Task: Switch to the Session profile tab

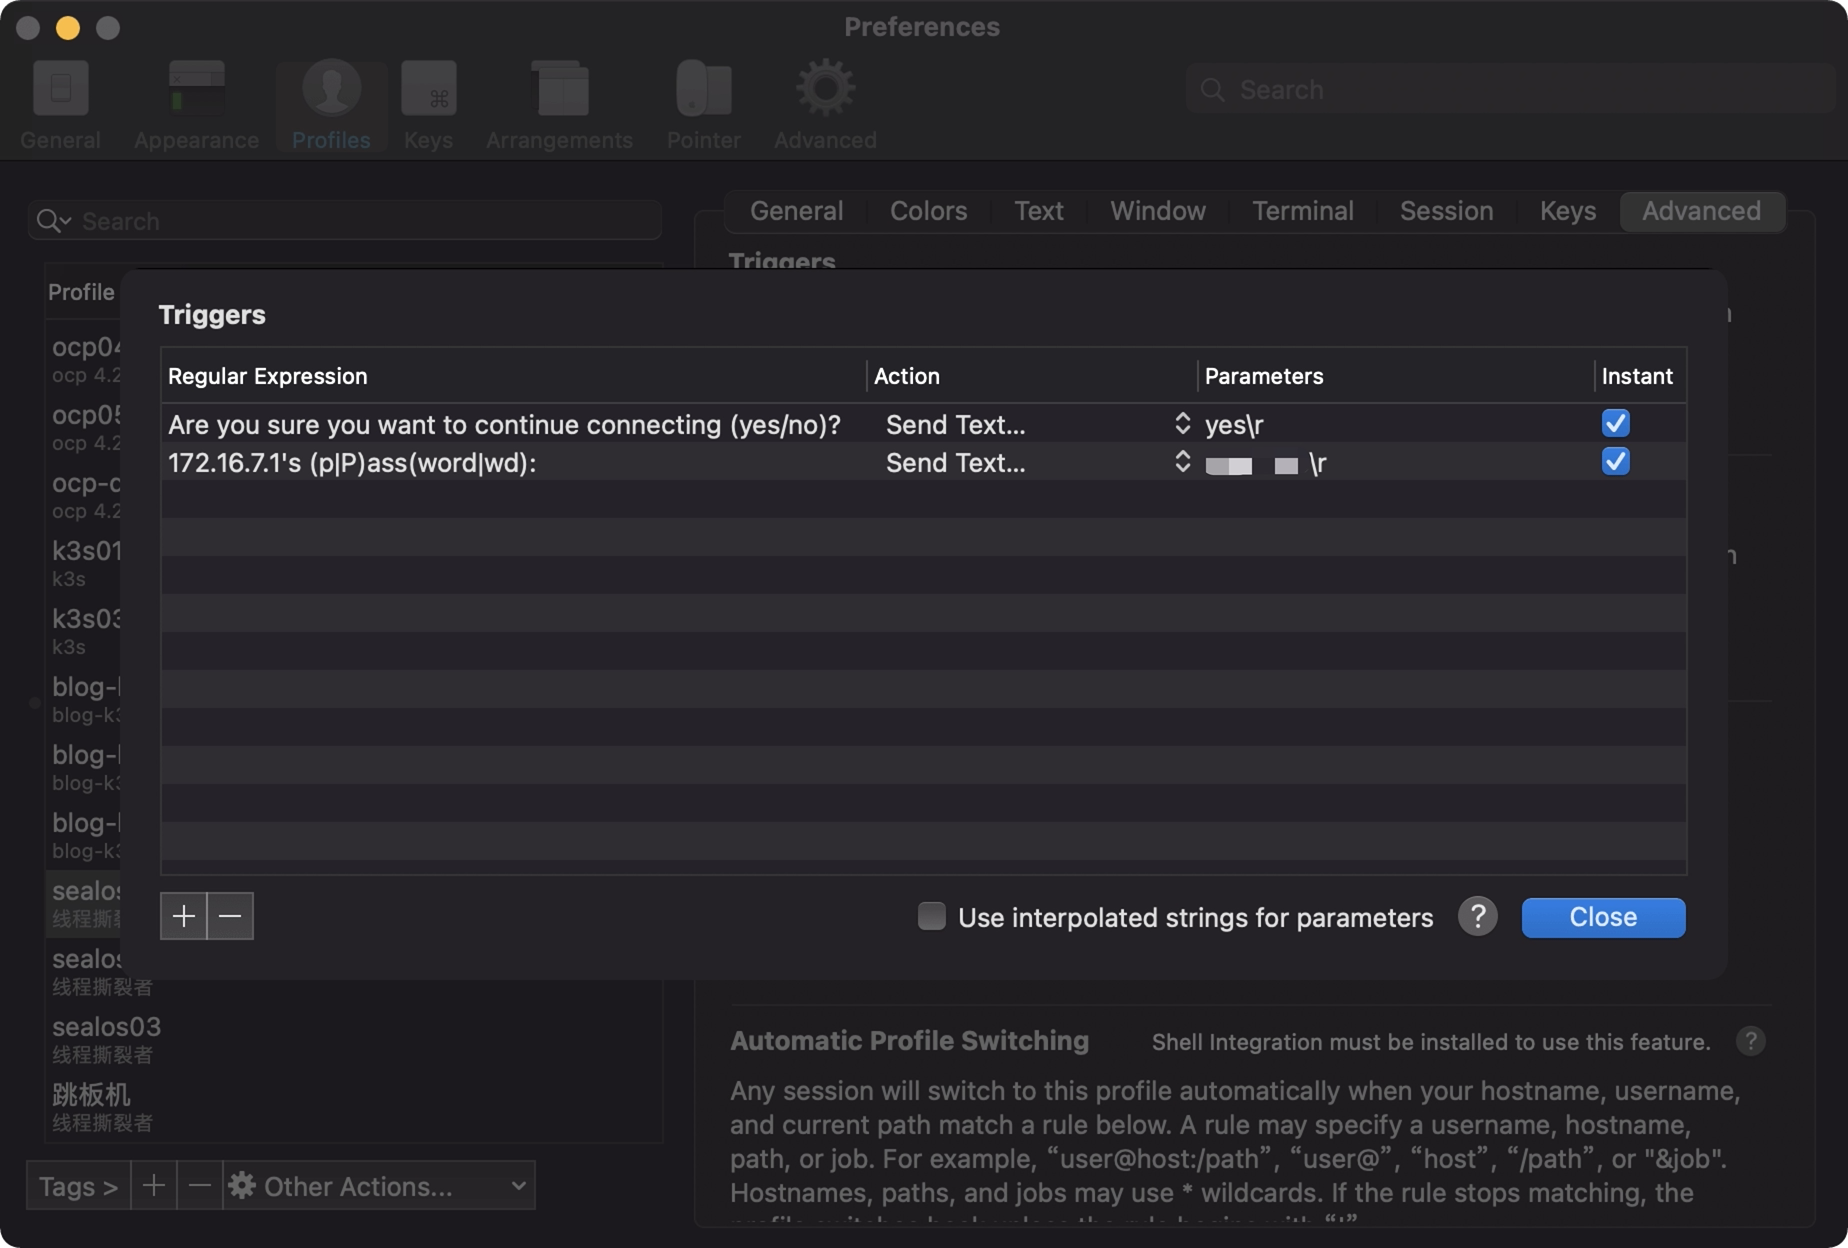Action: click(1446, 211)
